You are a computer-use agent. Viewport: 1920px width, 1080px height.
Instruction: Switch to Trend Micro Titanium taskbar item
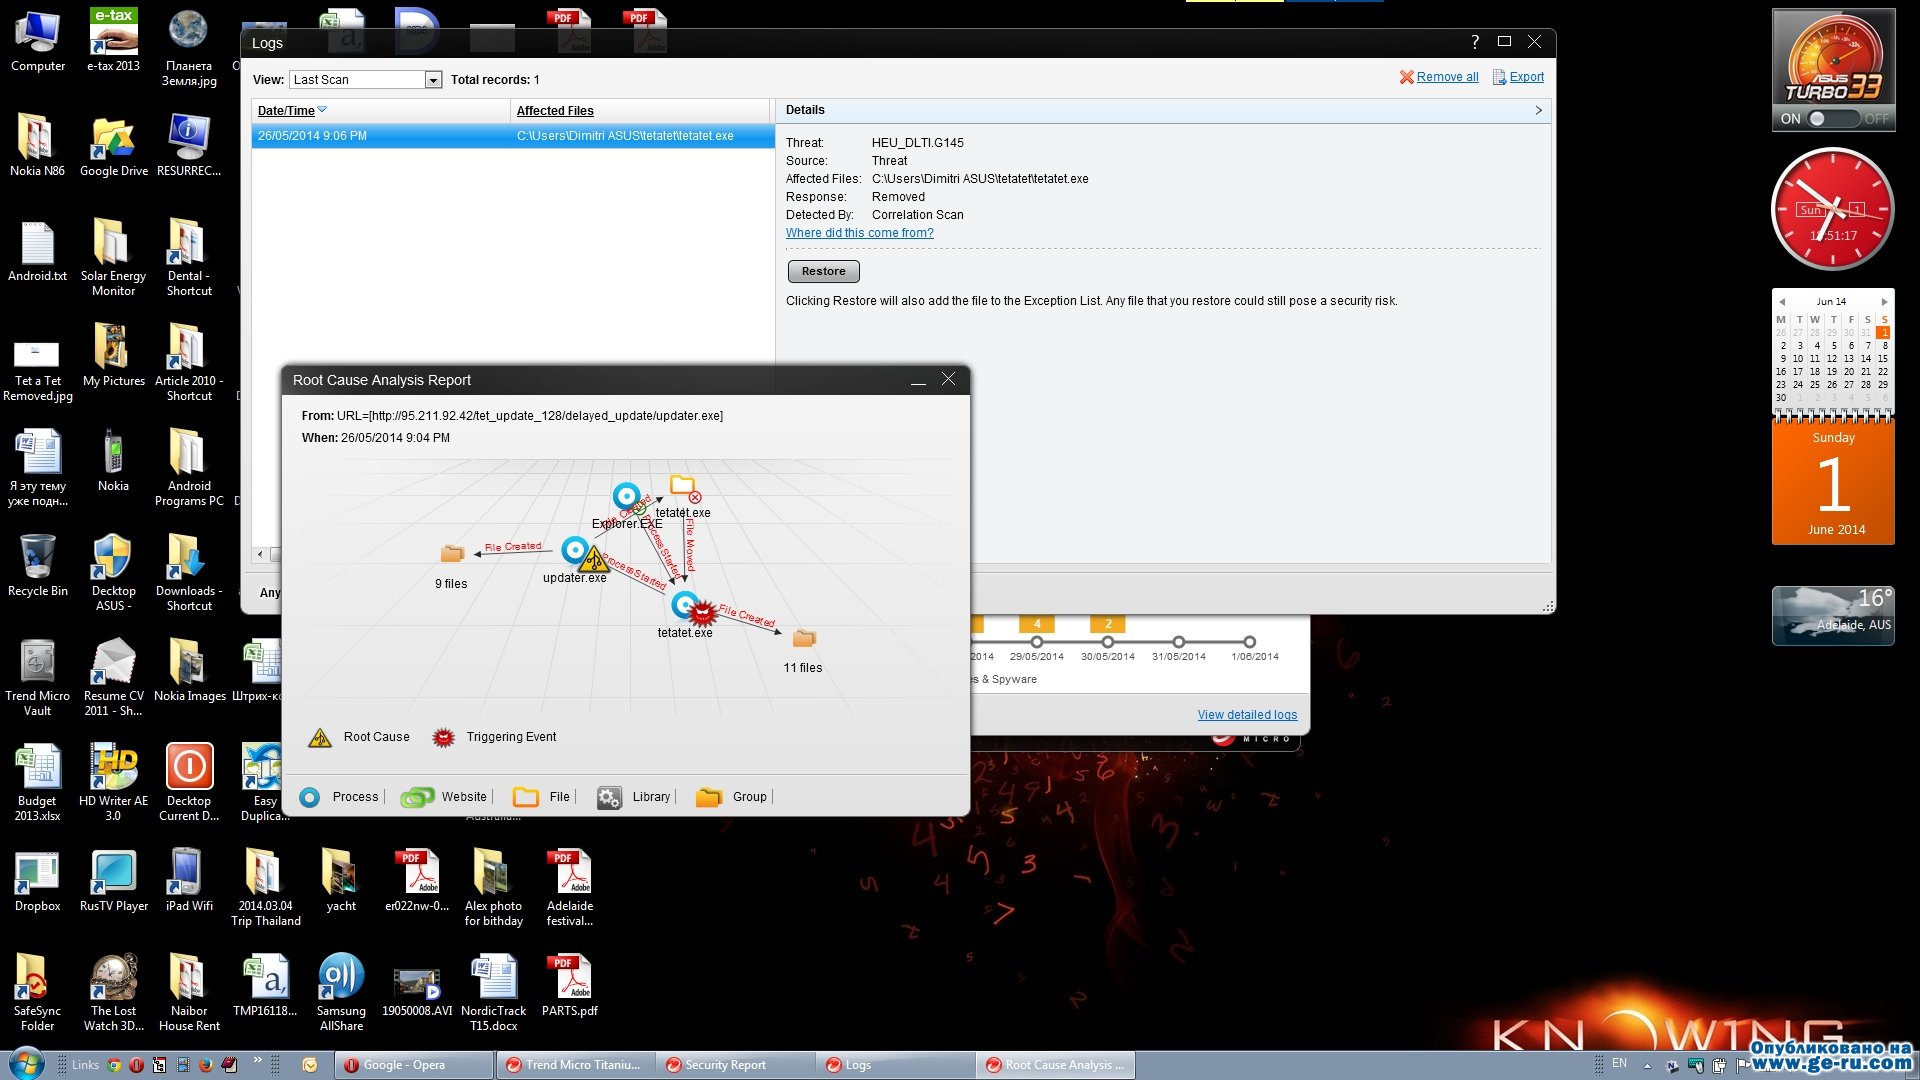(x=578, y=1065)
